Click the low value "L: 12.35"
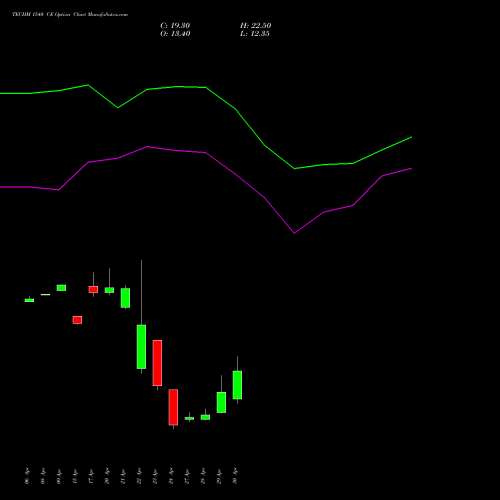The height and width of the screenshot is (500, 500). 255,34
